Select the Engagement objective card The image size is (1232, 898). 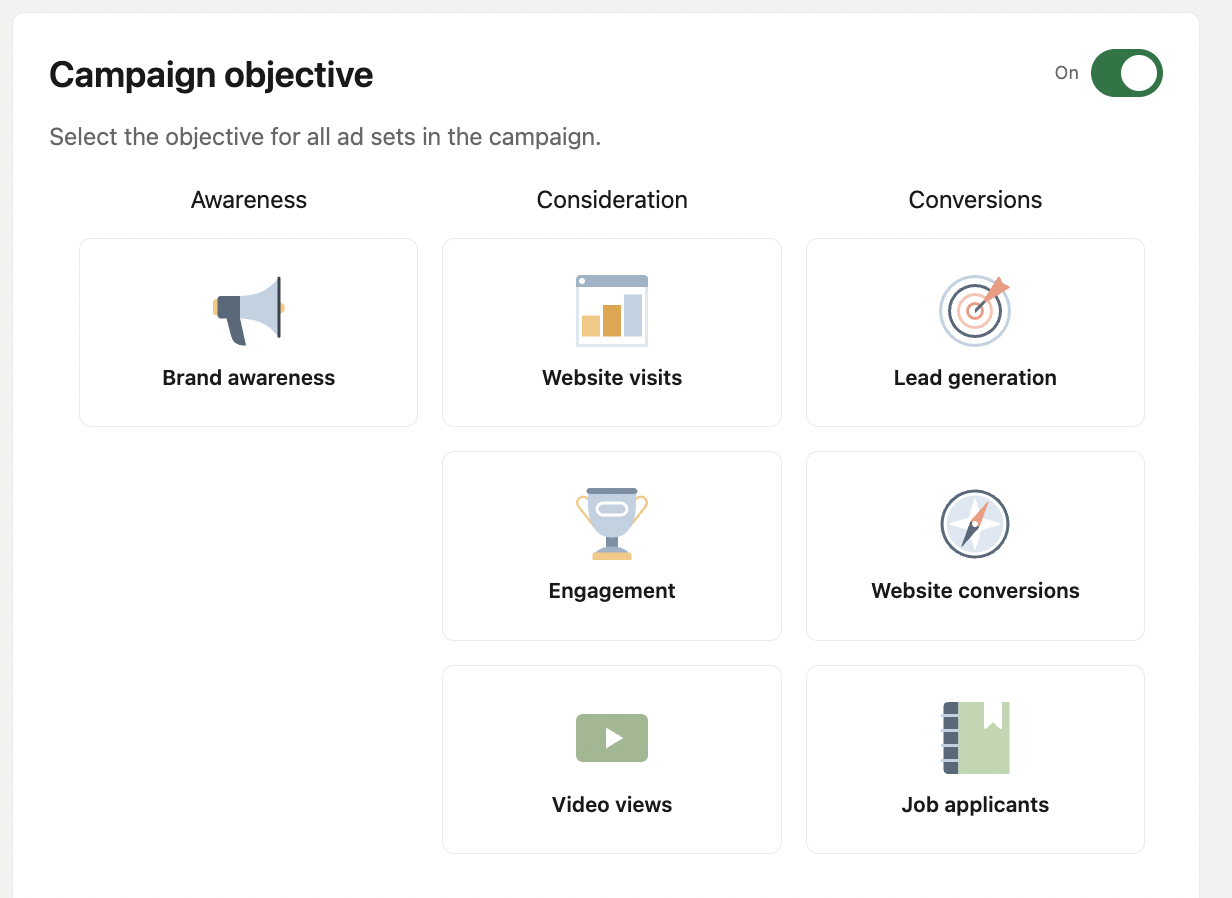[611, 546]
